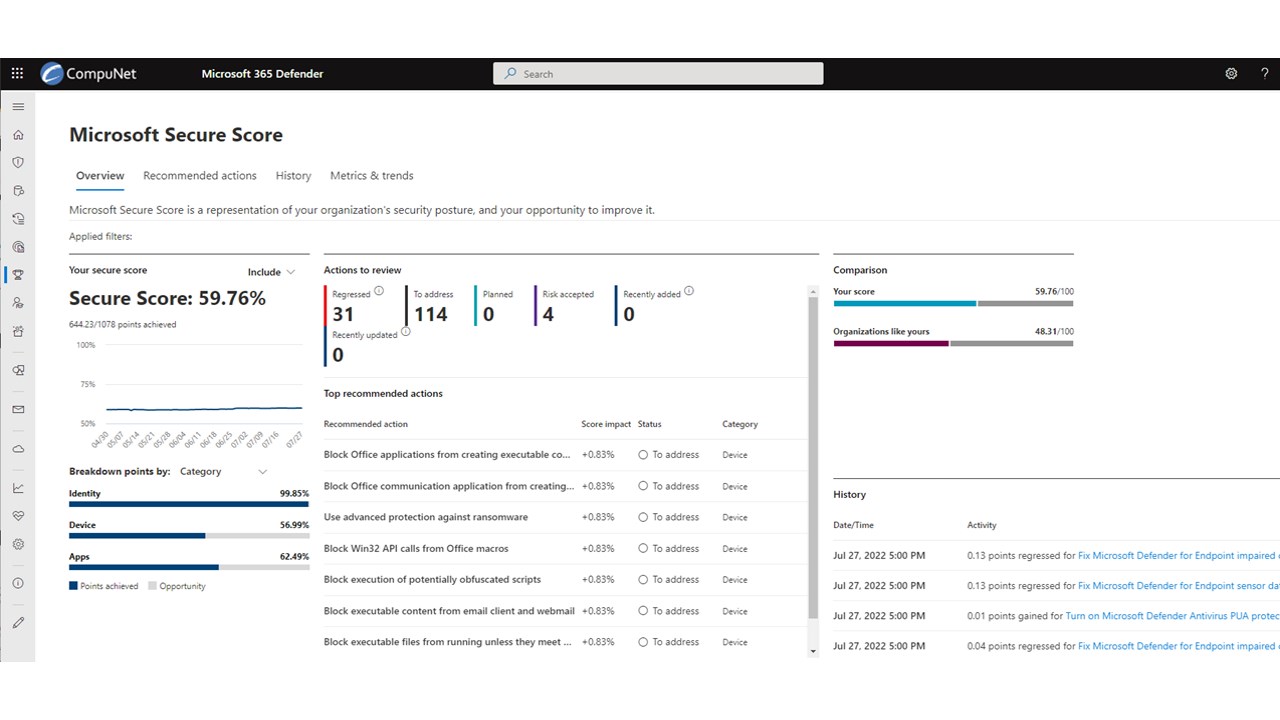This screenshot has width=1280, height=720.
Task: Open the More resources info icon in the sidebar
Action: pos(18,583)
